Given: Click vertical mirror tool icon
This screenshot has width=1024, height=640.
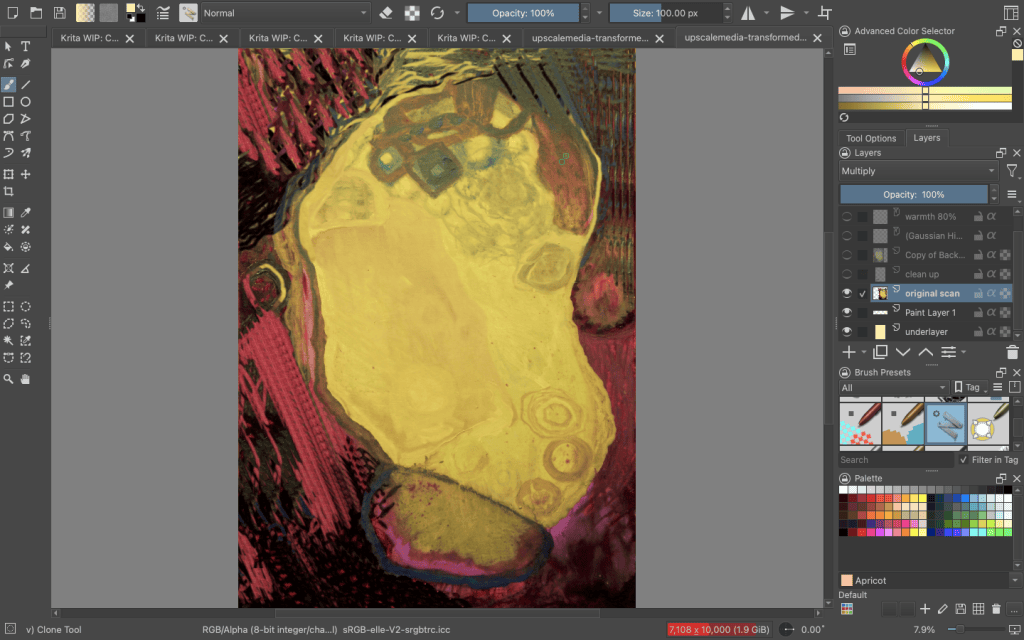Looking at the screenshot, I should pyautogui.click(x=787, y=12).
